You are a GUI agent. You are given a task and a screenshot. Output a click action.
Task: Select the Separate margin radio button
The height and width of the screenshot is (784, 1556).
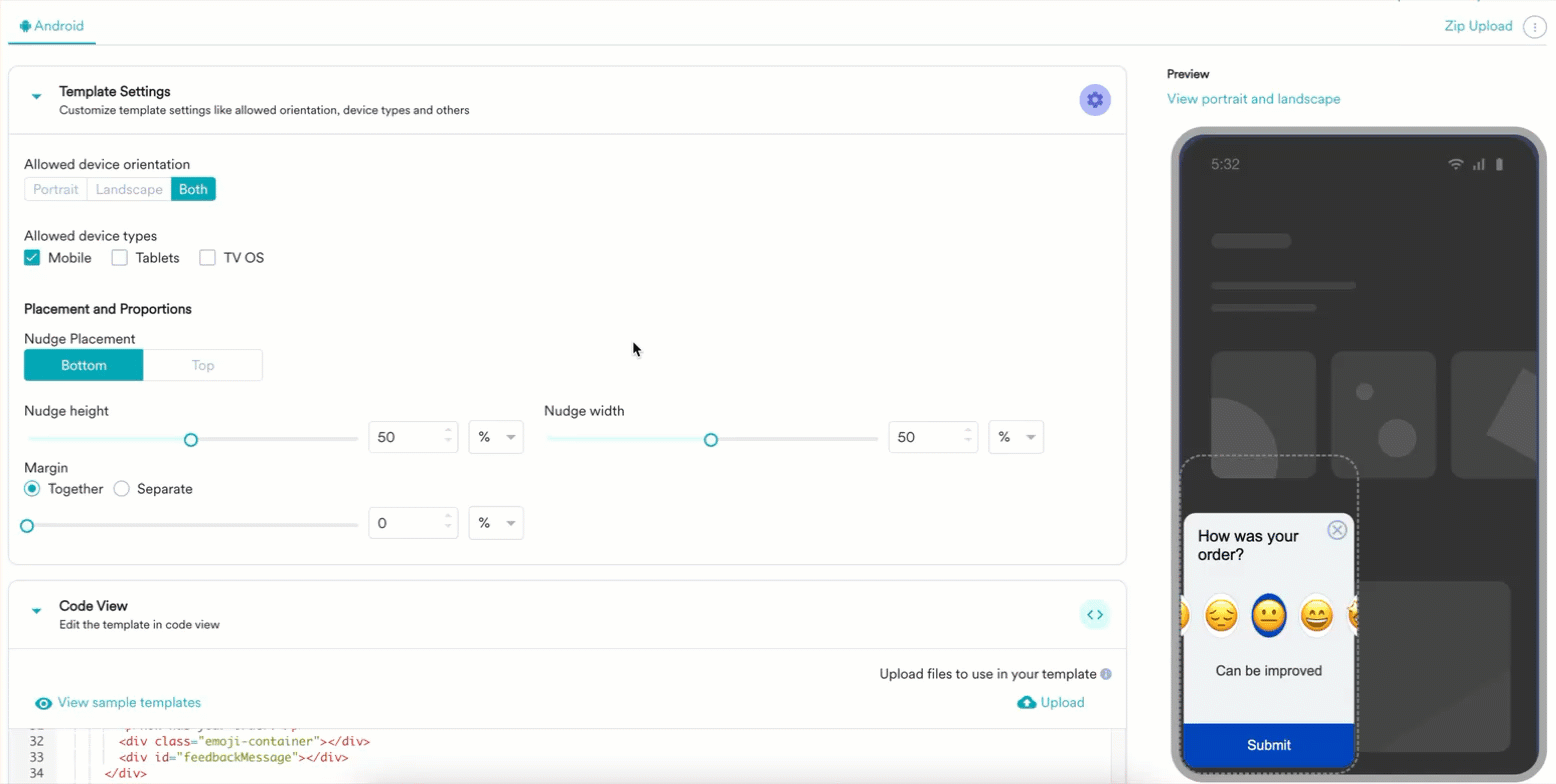122,489
